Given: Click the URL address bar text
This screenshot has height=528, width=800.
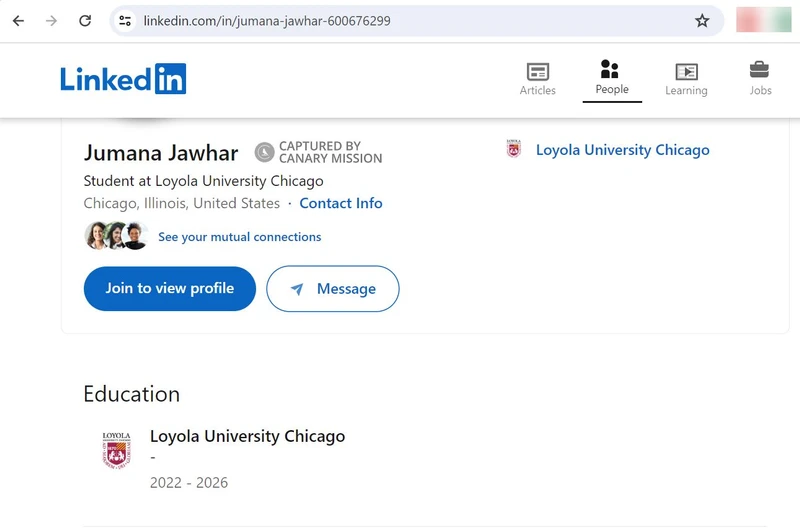Looking at the screenshot, I should pyautogui.click(x=267, y=21).
